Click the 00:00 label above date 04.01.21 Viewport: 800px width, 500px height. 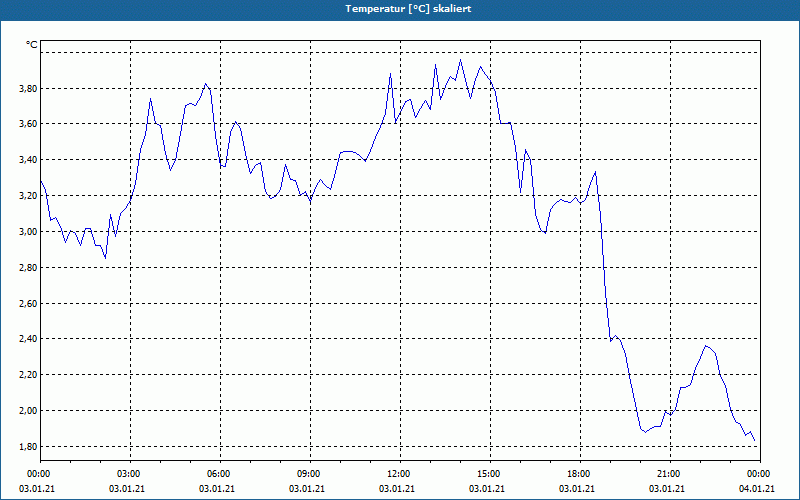coord(760,474)
